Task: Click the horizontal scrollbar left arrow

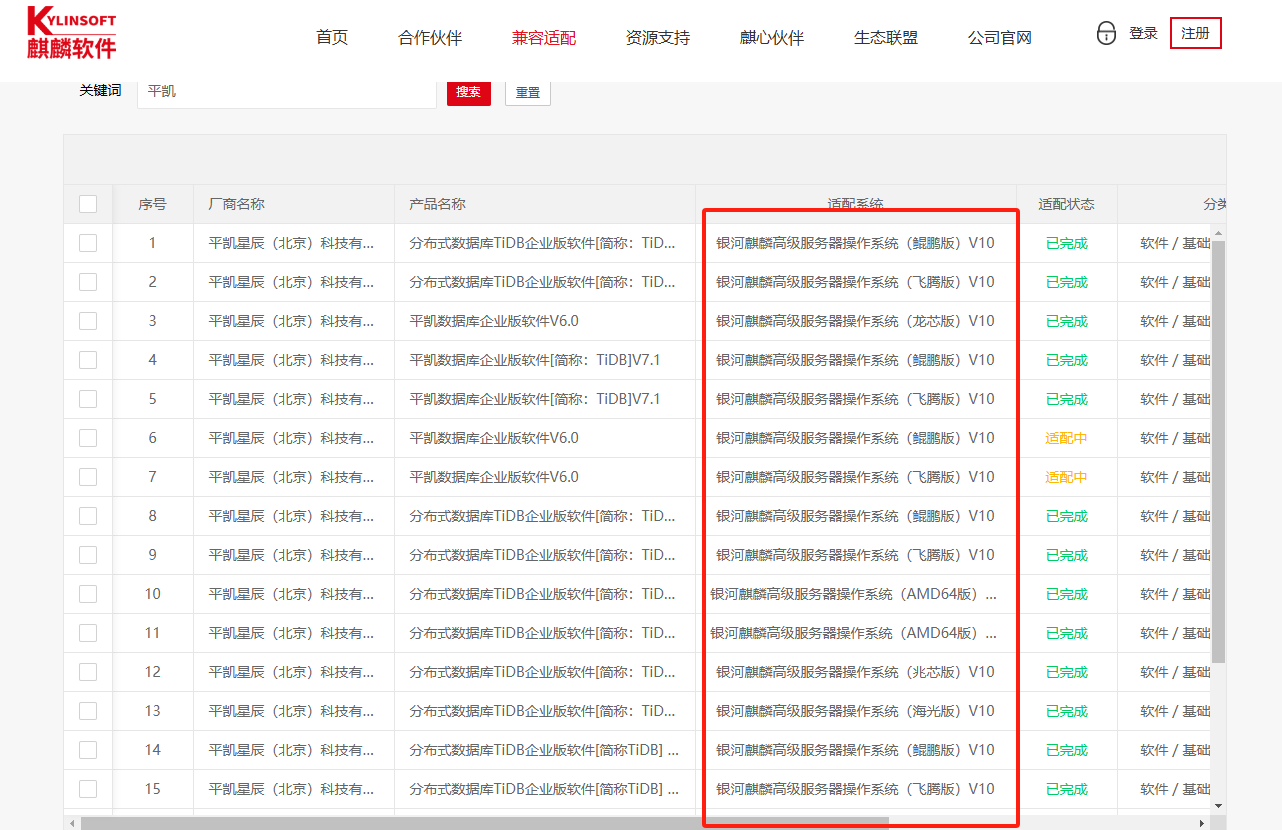Action: (71, 823)
